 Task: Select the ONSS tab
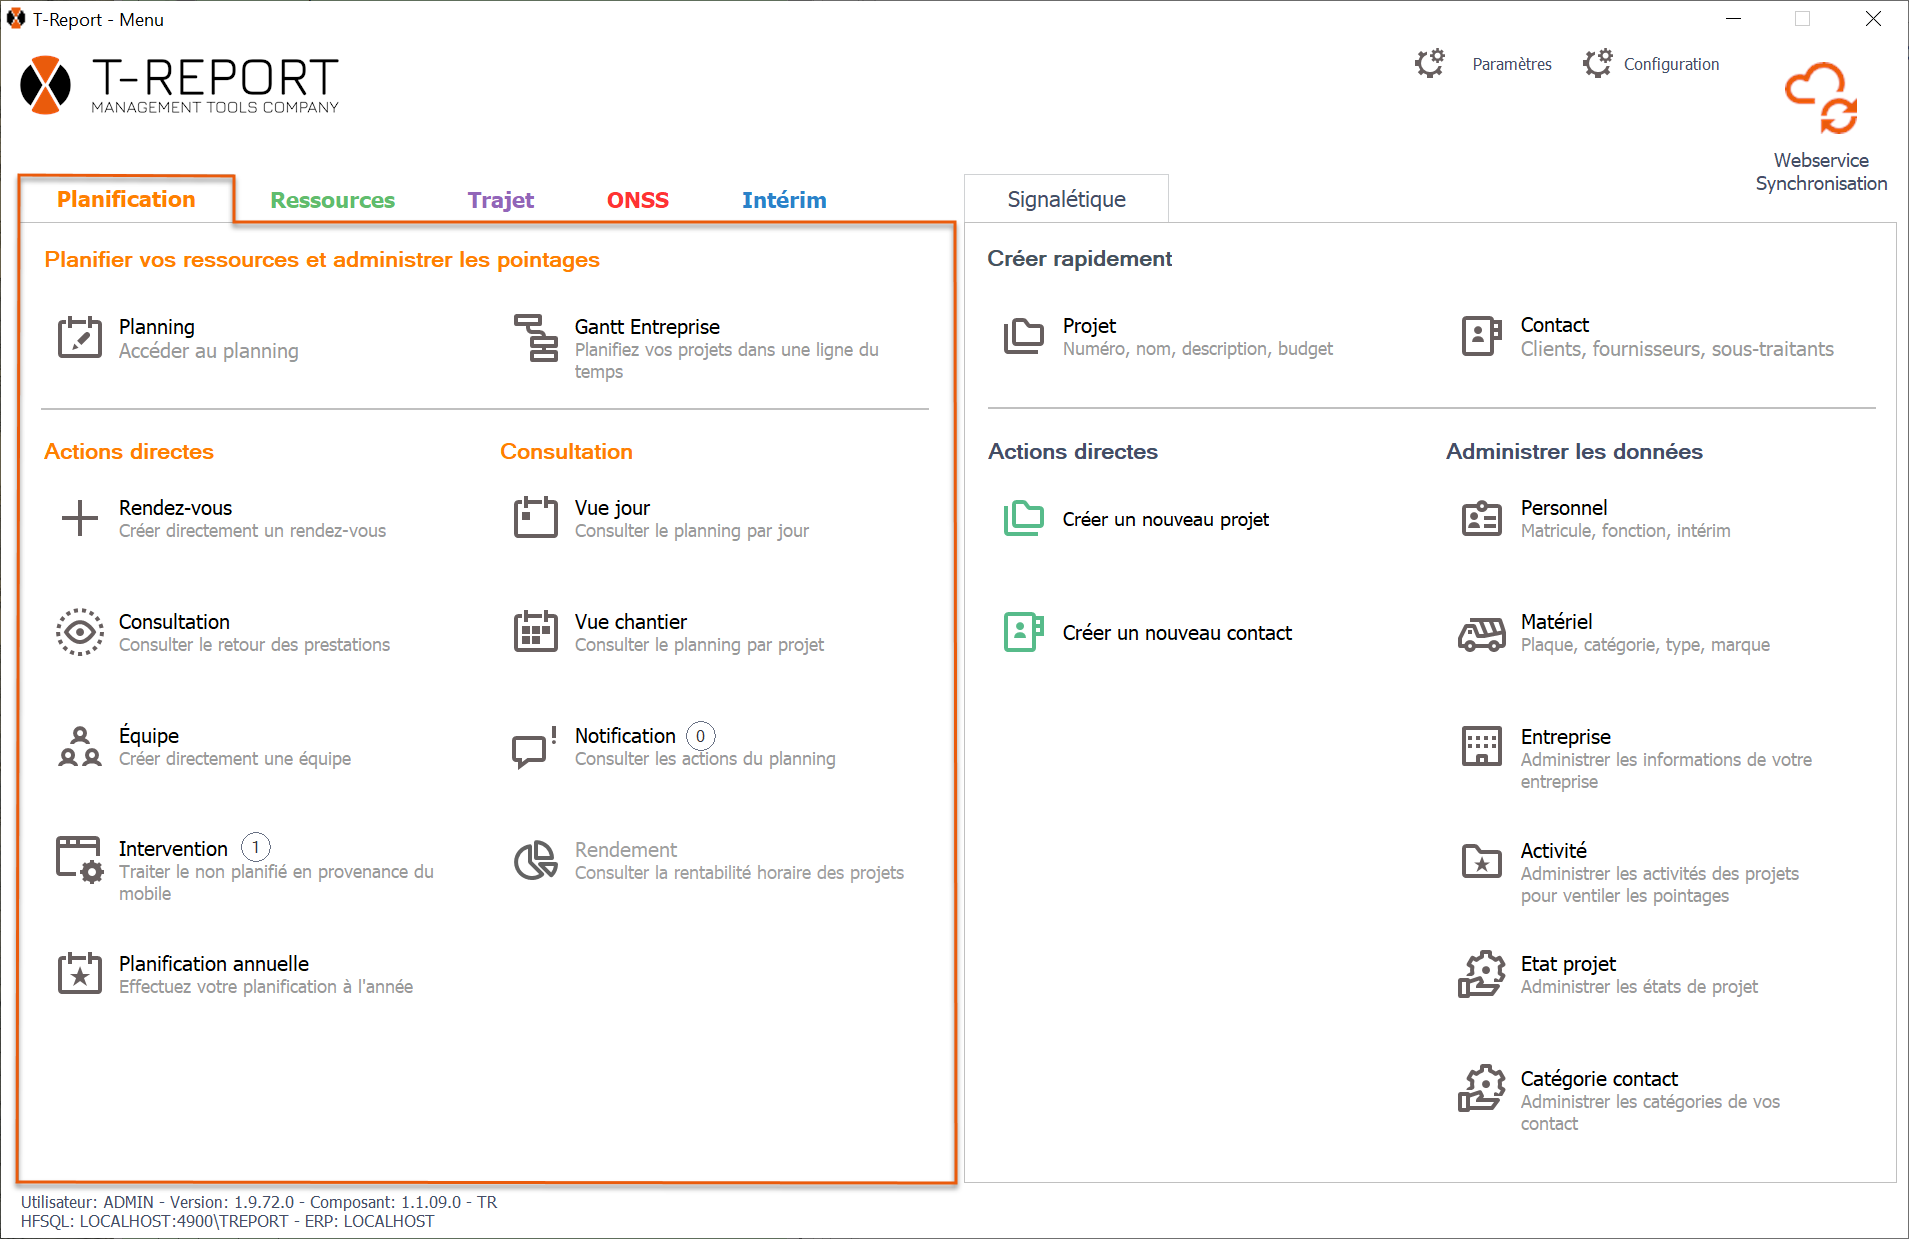coord(637,200)
